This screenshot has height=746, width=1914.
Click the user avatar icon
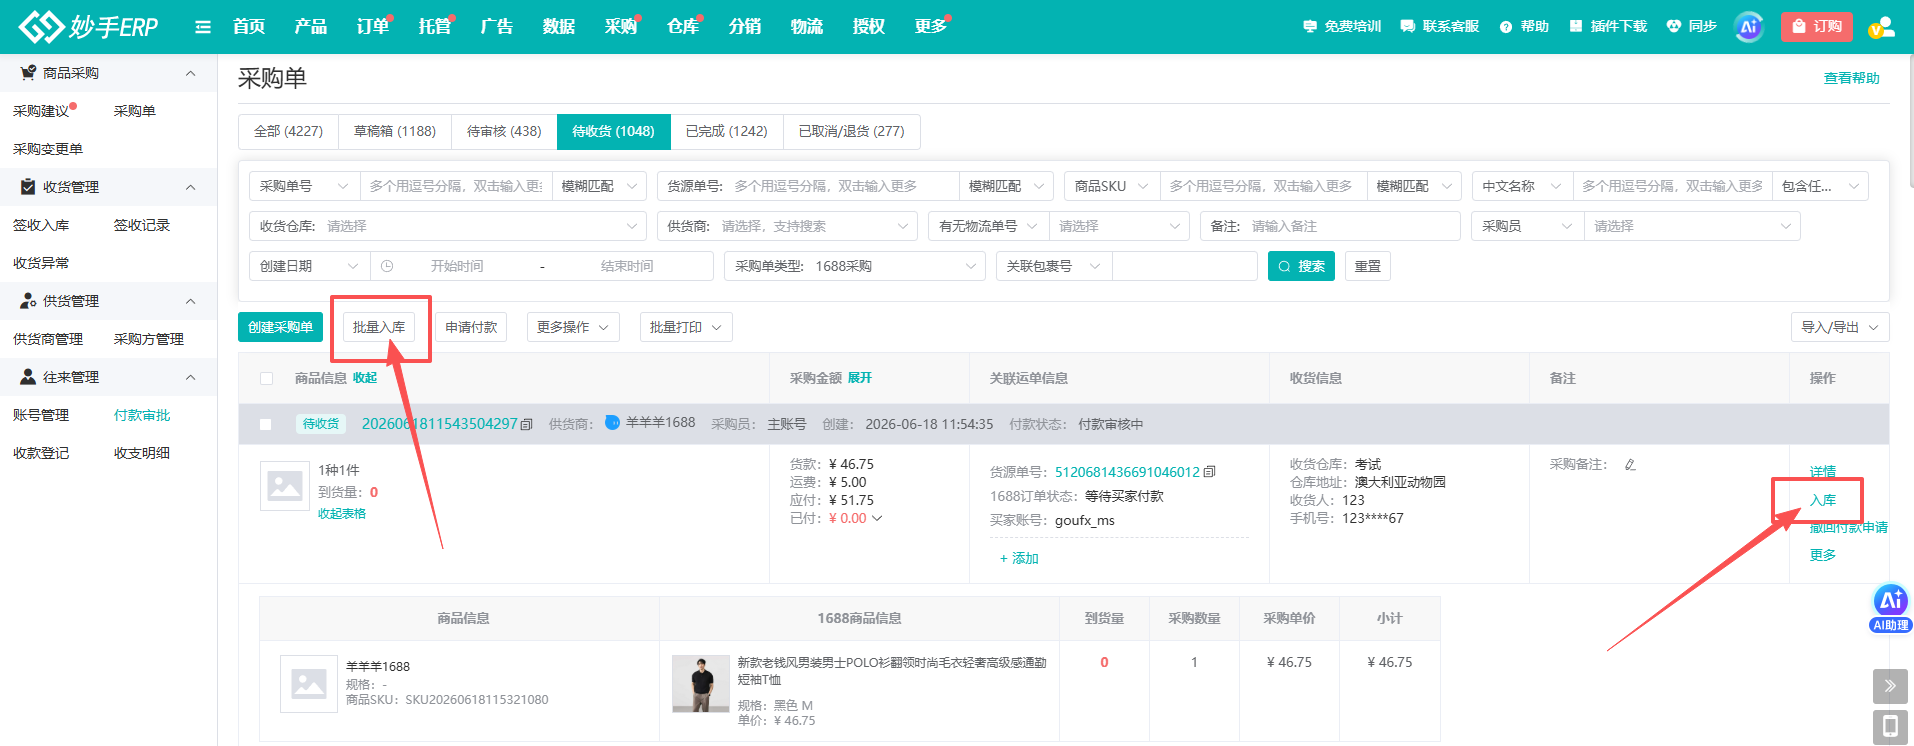1881,27
